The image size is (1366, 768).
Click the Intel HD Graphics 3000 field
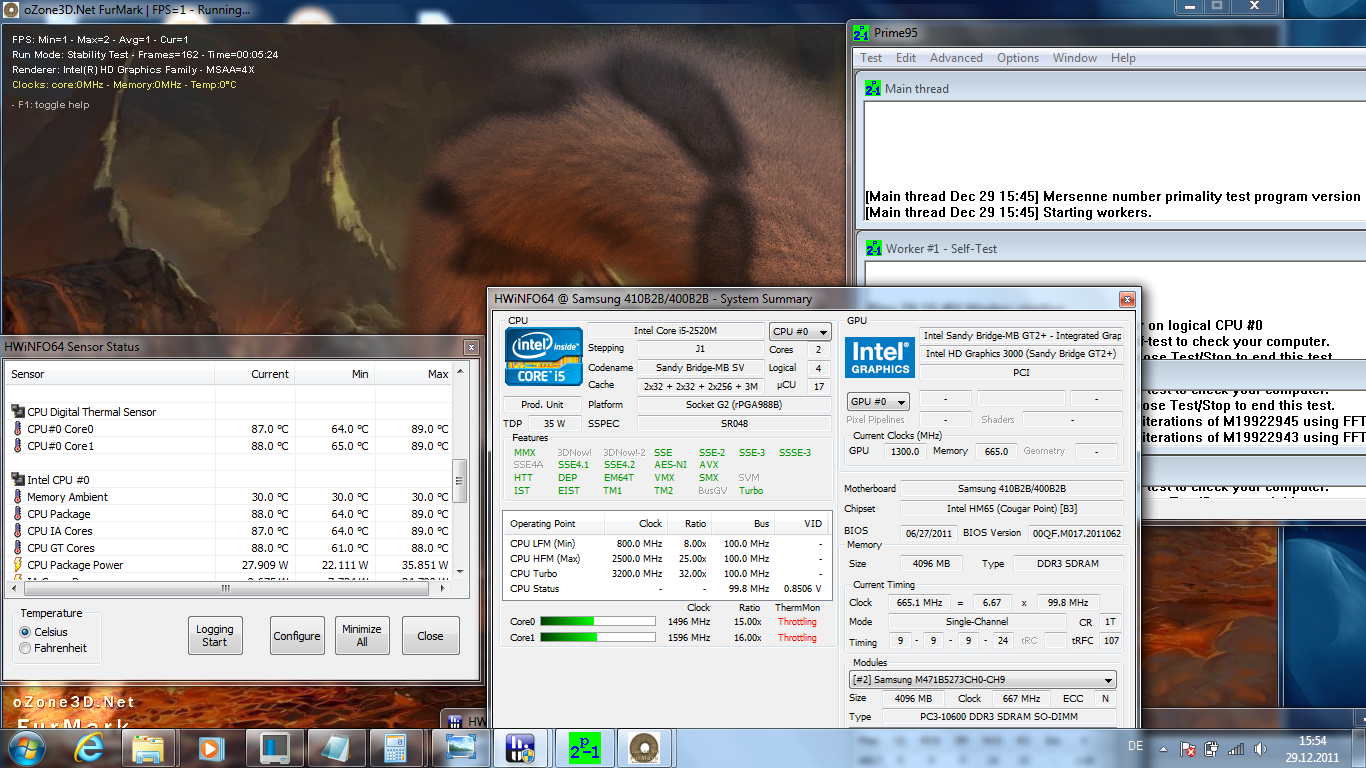pyautogui.click(x=1020, y=354)
